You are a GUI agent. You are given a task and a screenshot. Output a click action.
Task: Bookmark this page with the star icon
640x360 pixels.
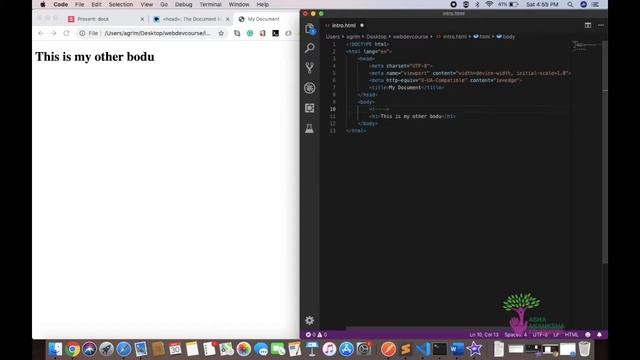point(221,33)
